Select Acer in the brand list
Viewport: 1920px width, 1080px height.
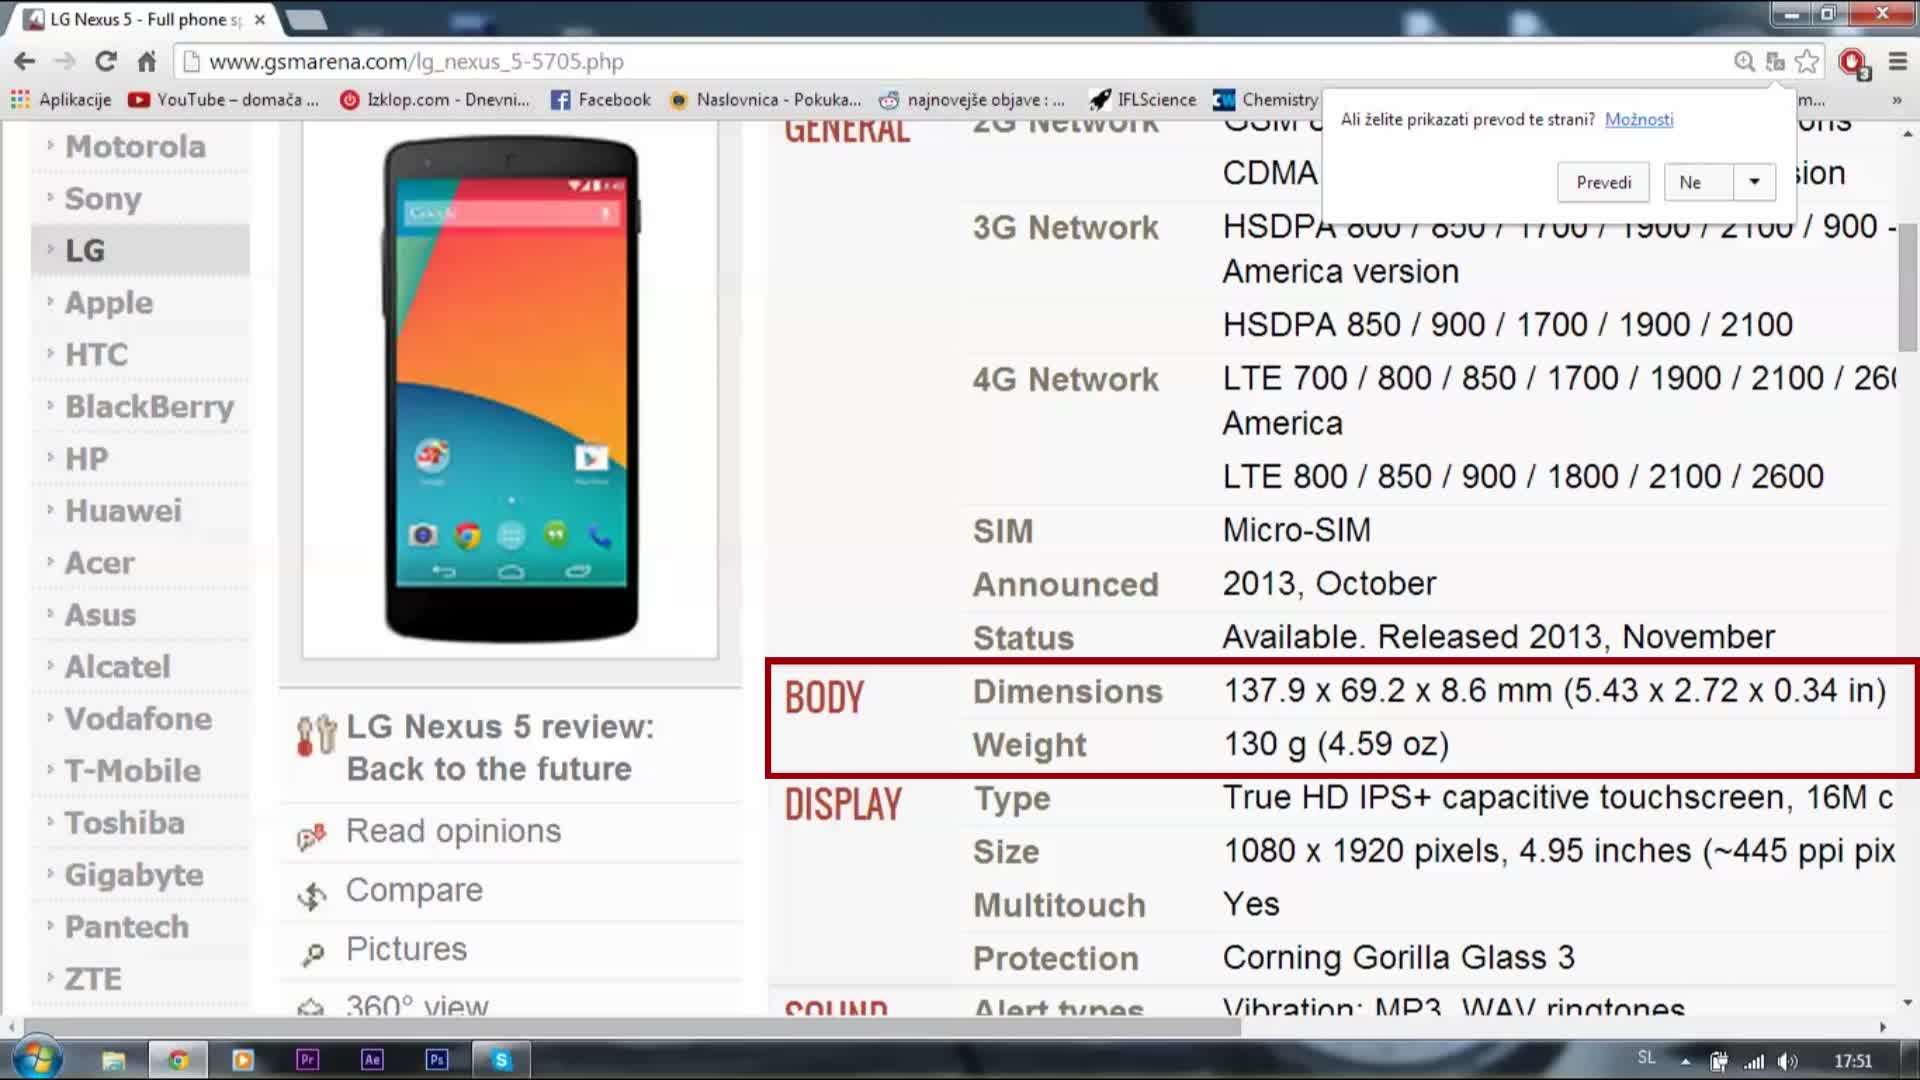click(x=100, y=563)
